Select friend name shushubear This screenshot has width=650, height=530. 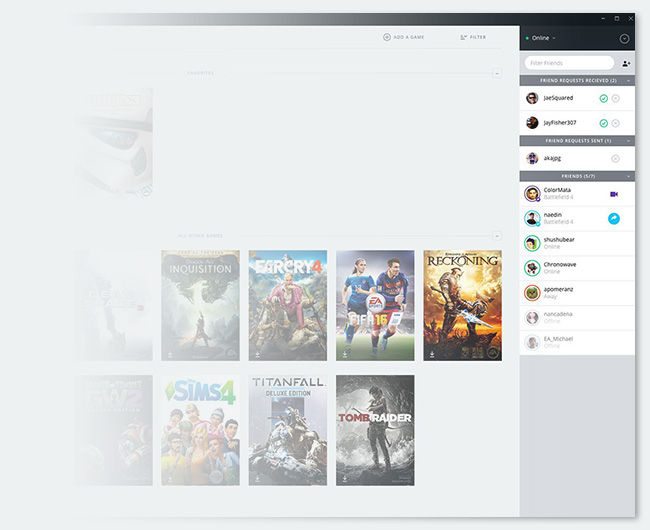point(559,240)
